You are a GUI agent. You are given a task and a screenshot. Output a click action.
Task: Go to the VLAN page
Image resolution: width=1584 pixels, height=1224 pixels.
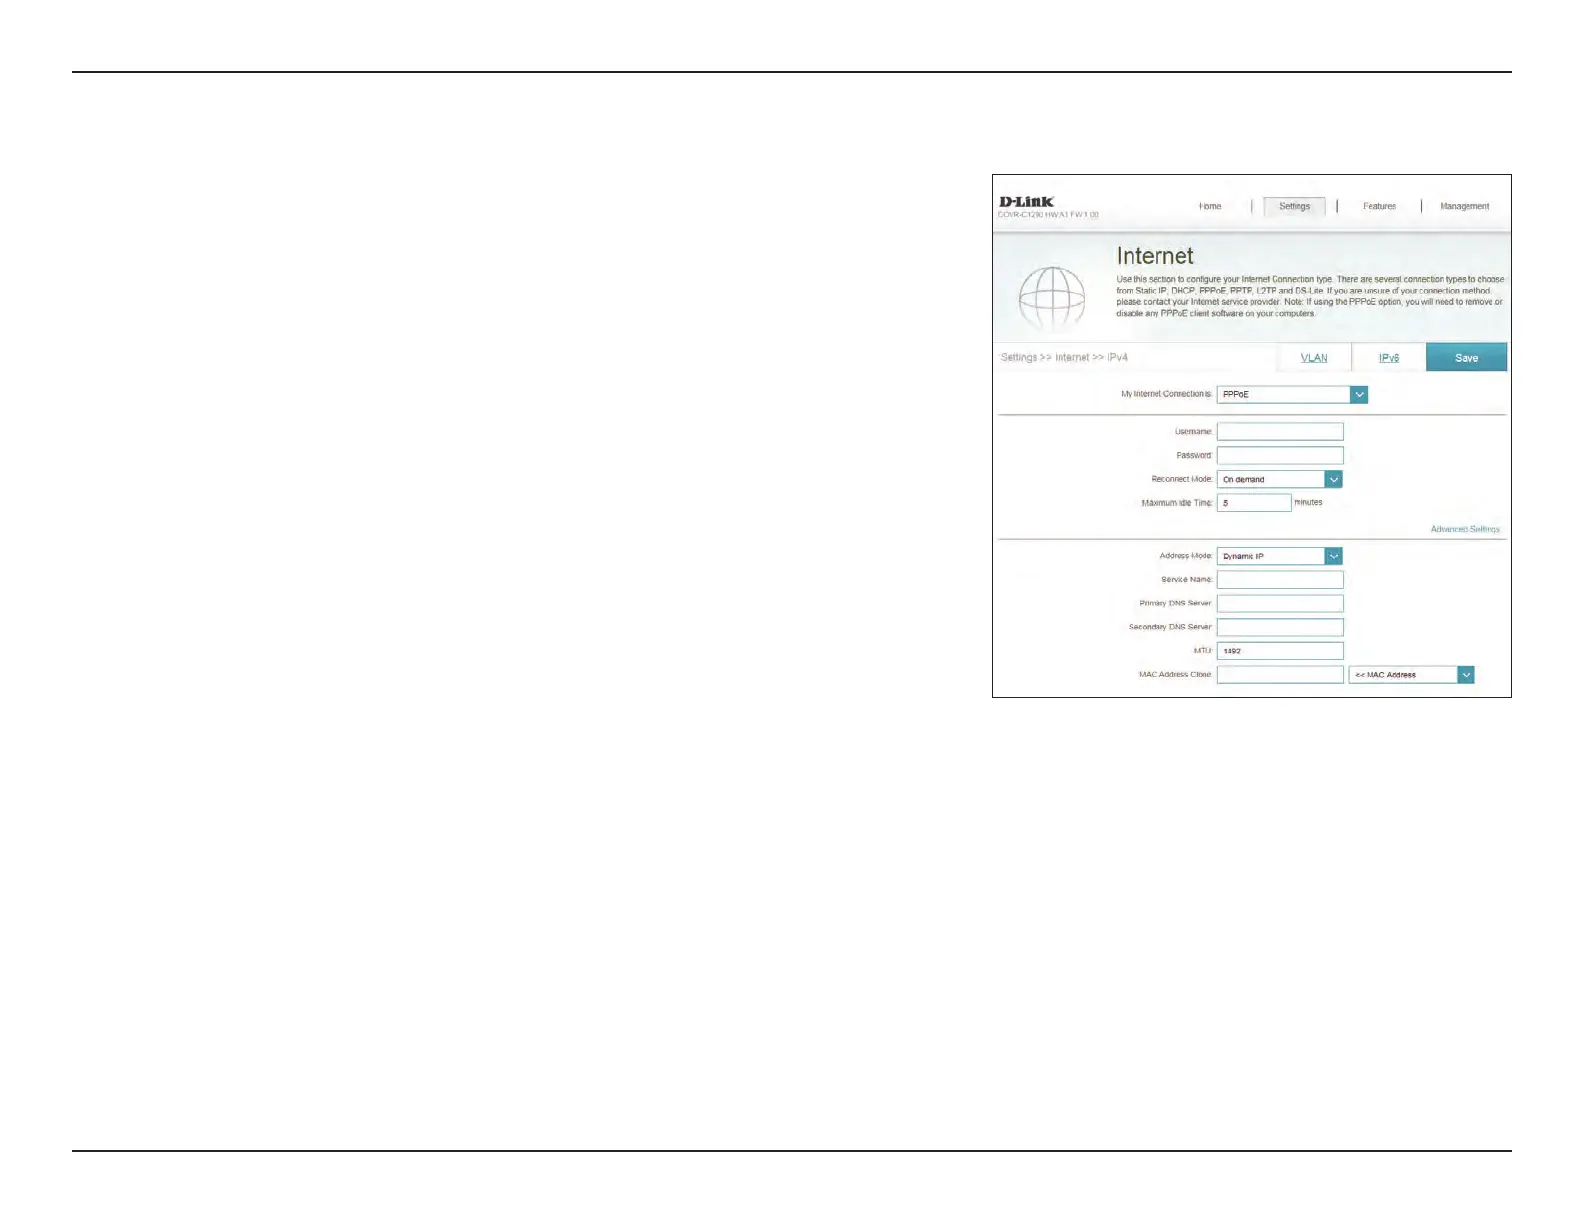[1314, 358]
